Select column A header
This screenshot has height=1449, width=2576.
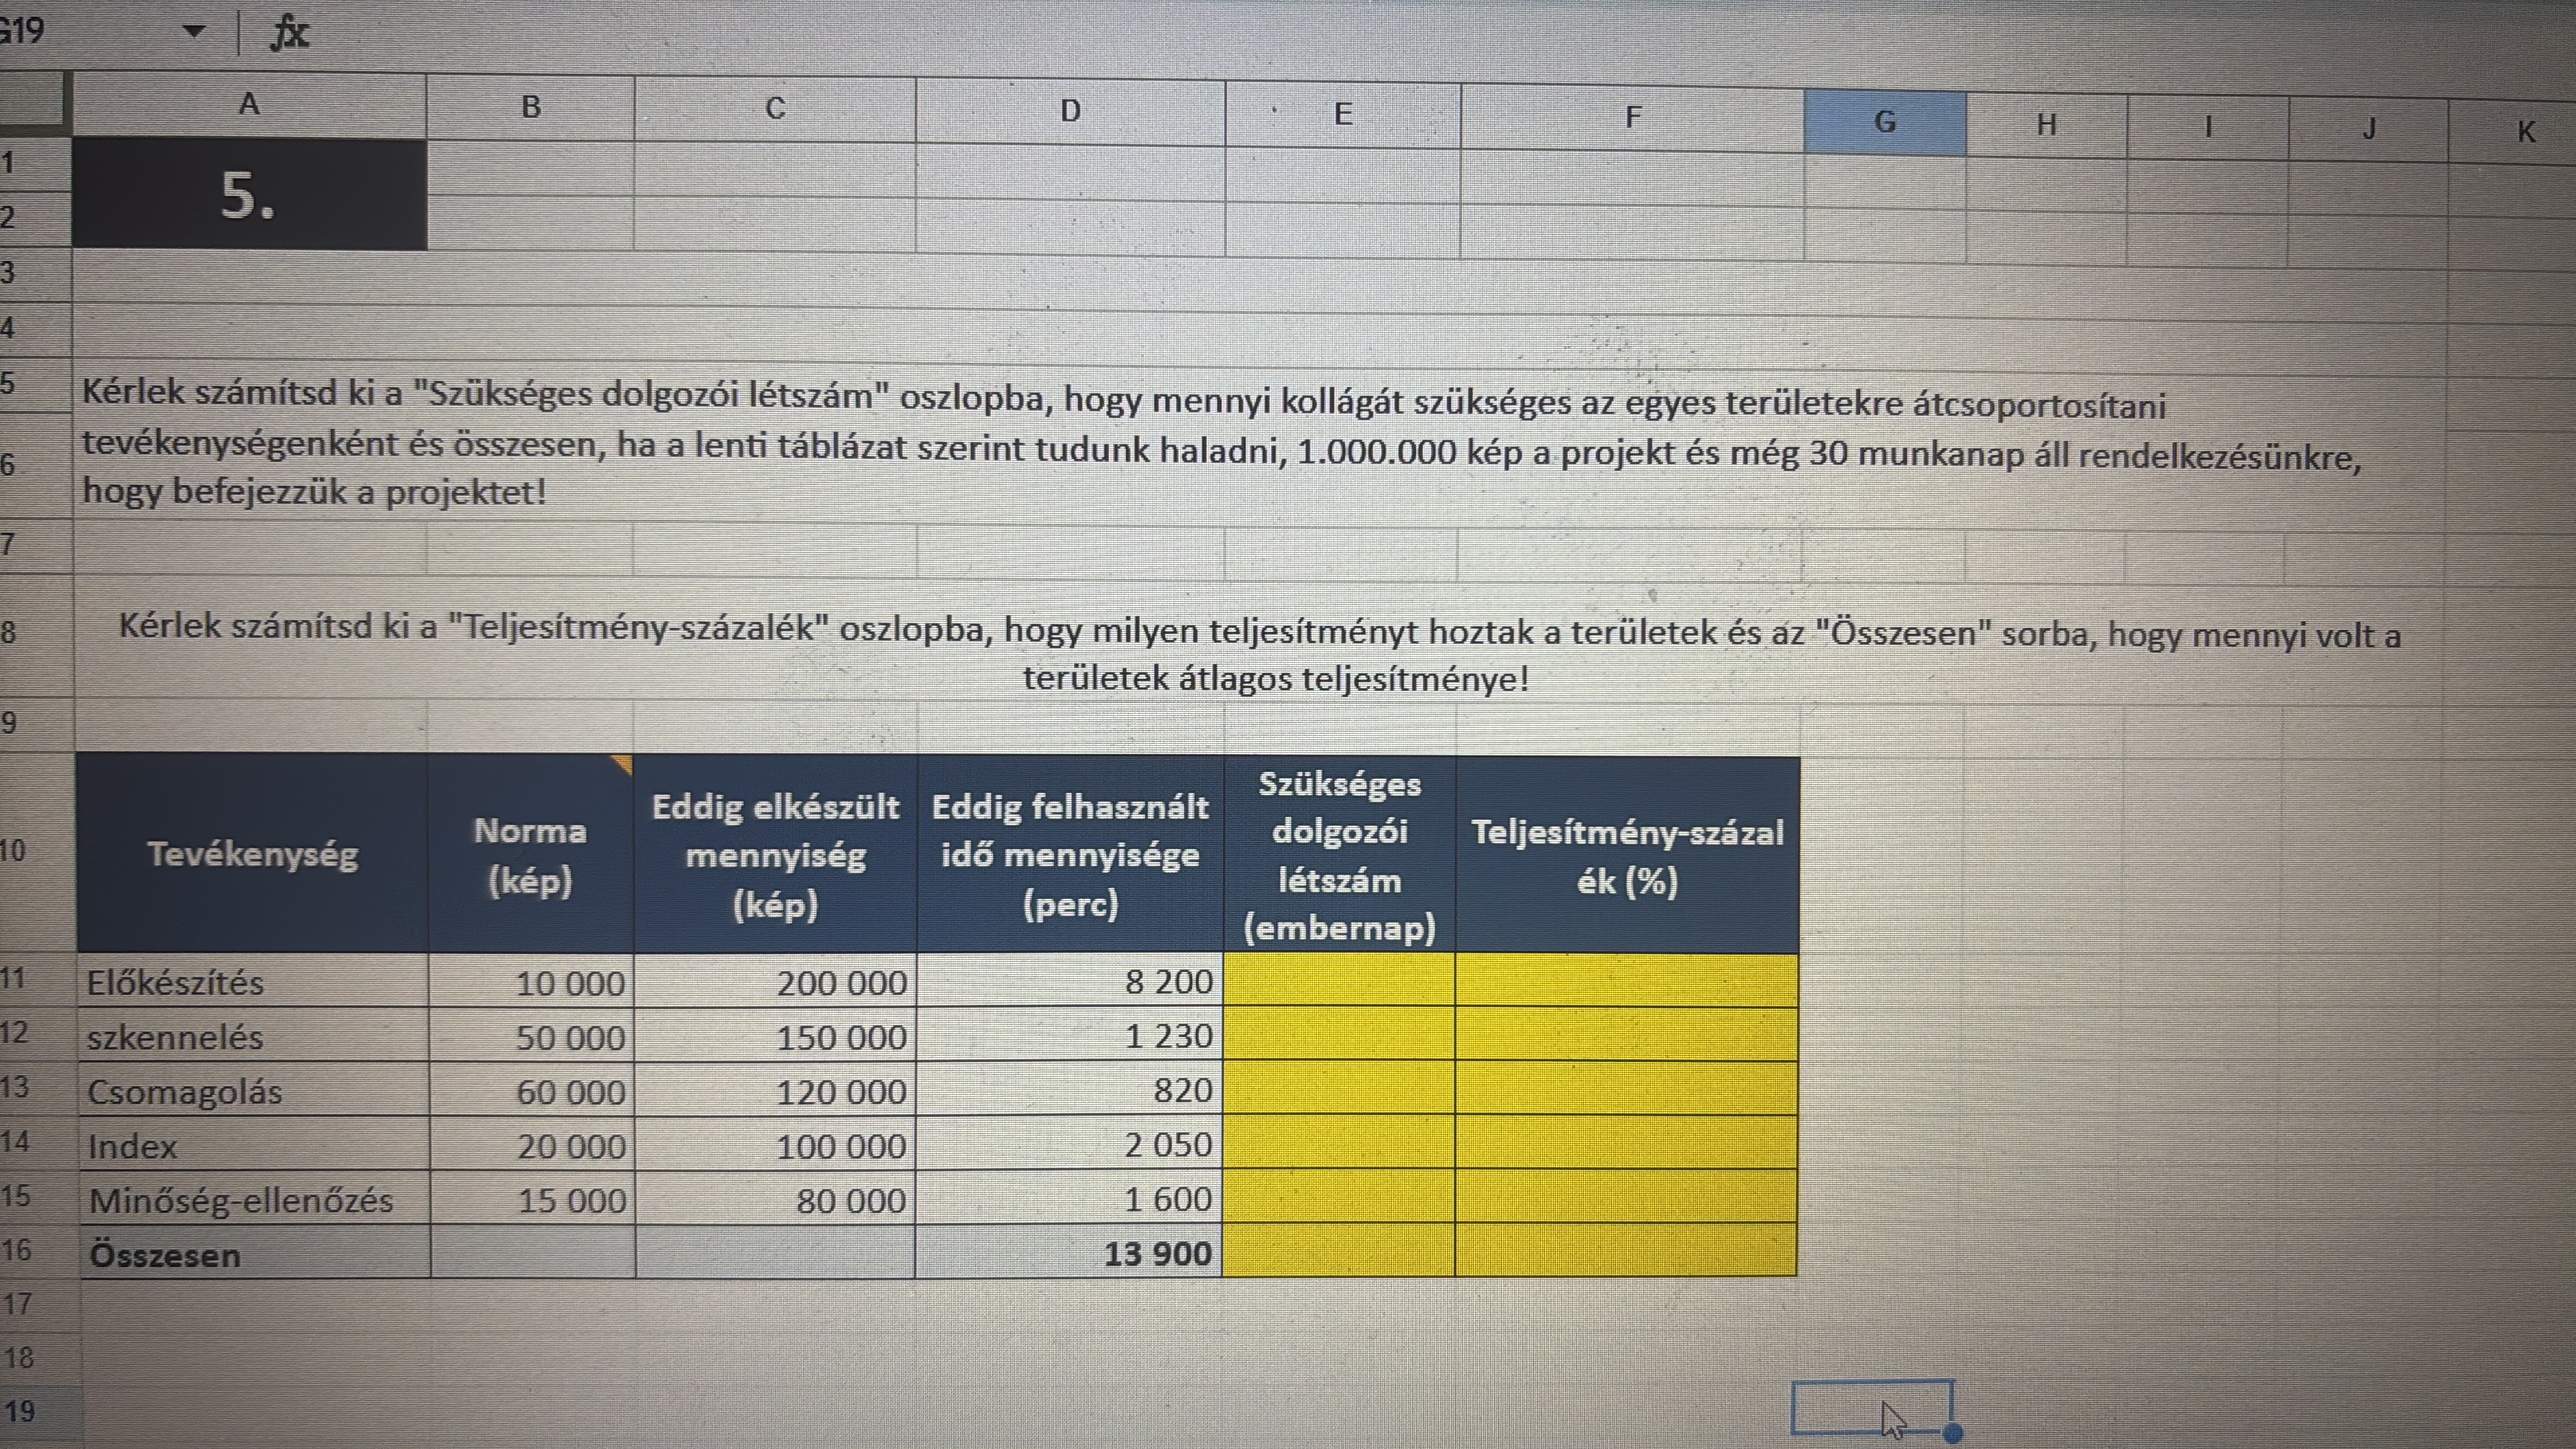coord(249,104)
